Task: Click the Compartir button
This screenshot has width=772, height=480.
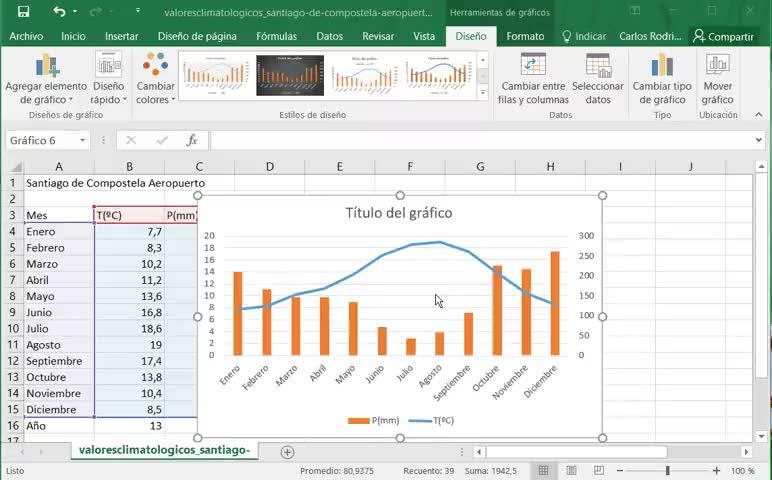Action: [x=723, y=36]
